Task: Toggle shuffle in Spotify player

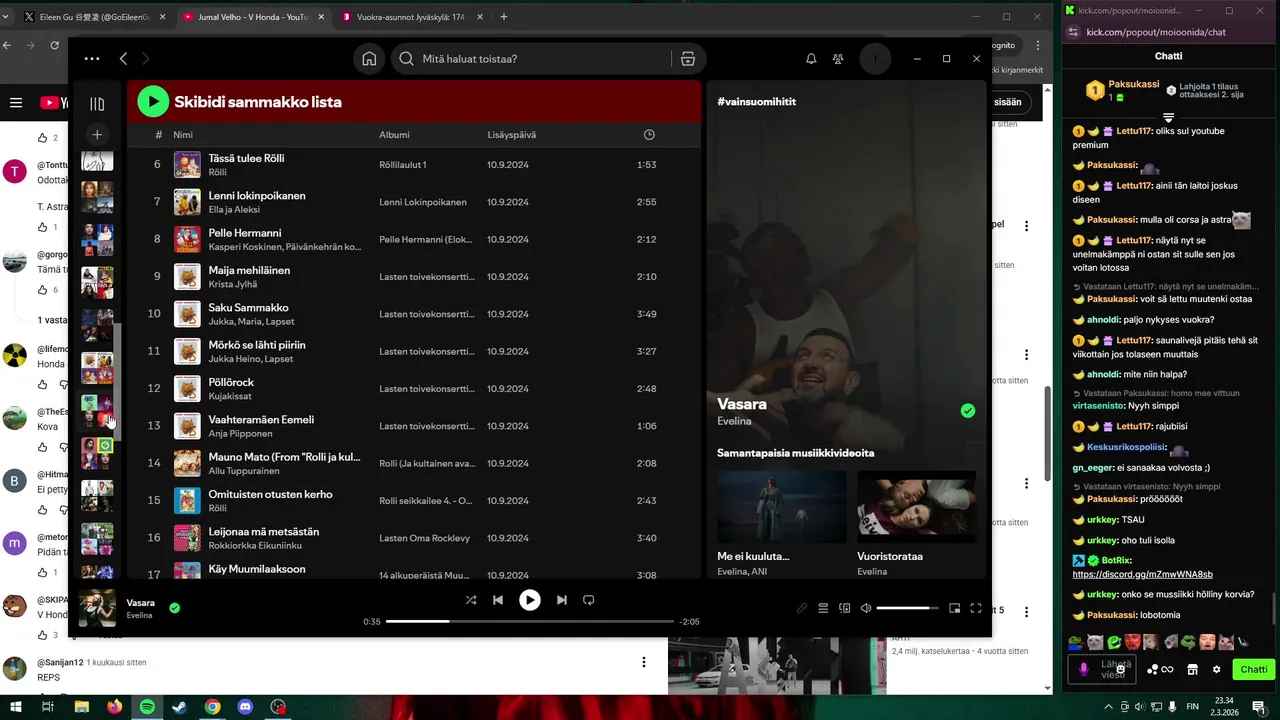Action: (x=471, y=600)
